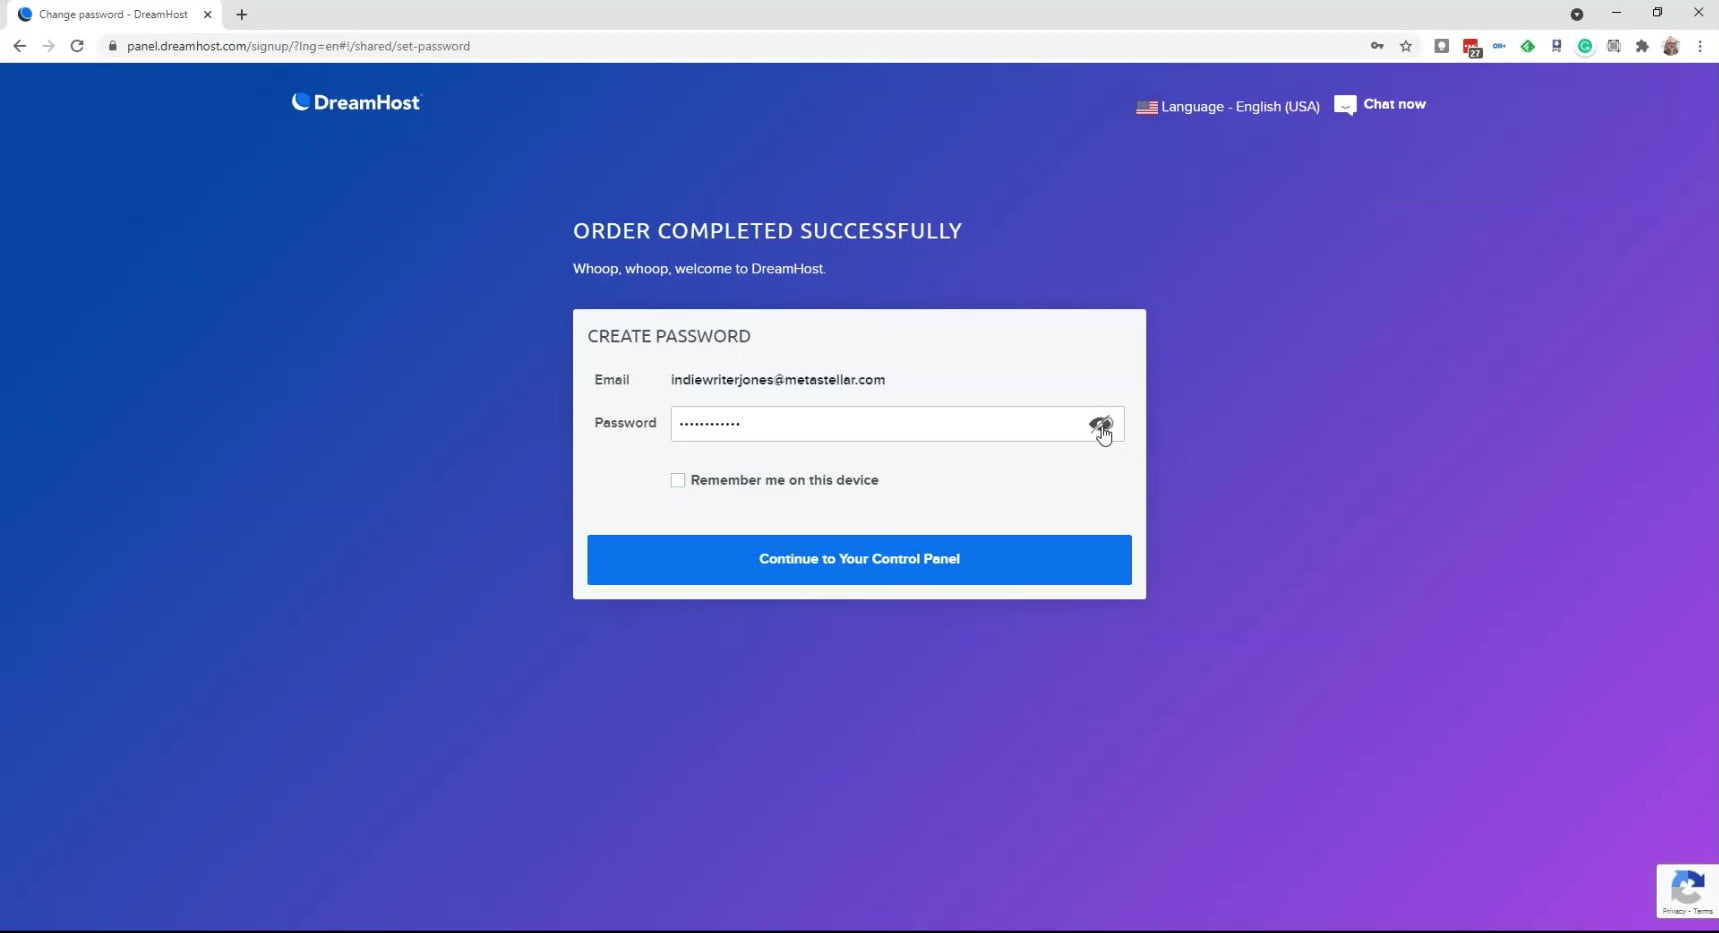Restore down the Chrome window
Image resolution: width=1719 pixels, height=933 pixels.
click(1657, 13)
